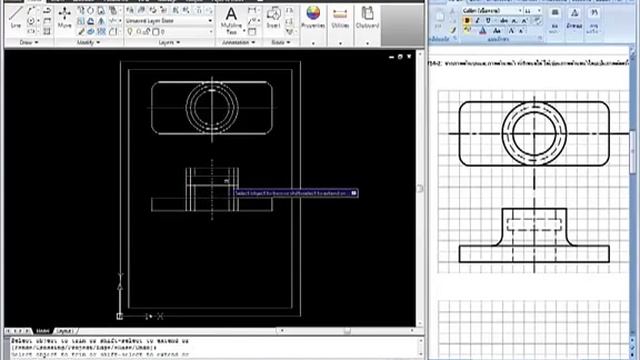The height and width of the screenshot is (360, 640).
Task: Toggle Underline formatting in Word
Action: tap(487, 20)
